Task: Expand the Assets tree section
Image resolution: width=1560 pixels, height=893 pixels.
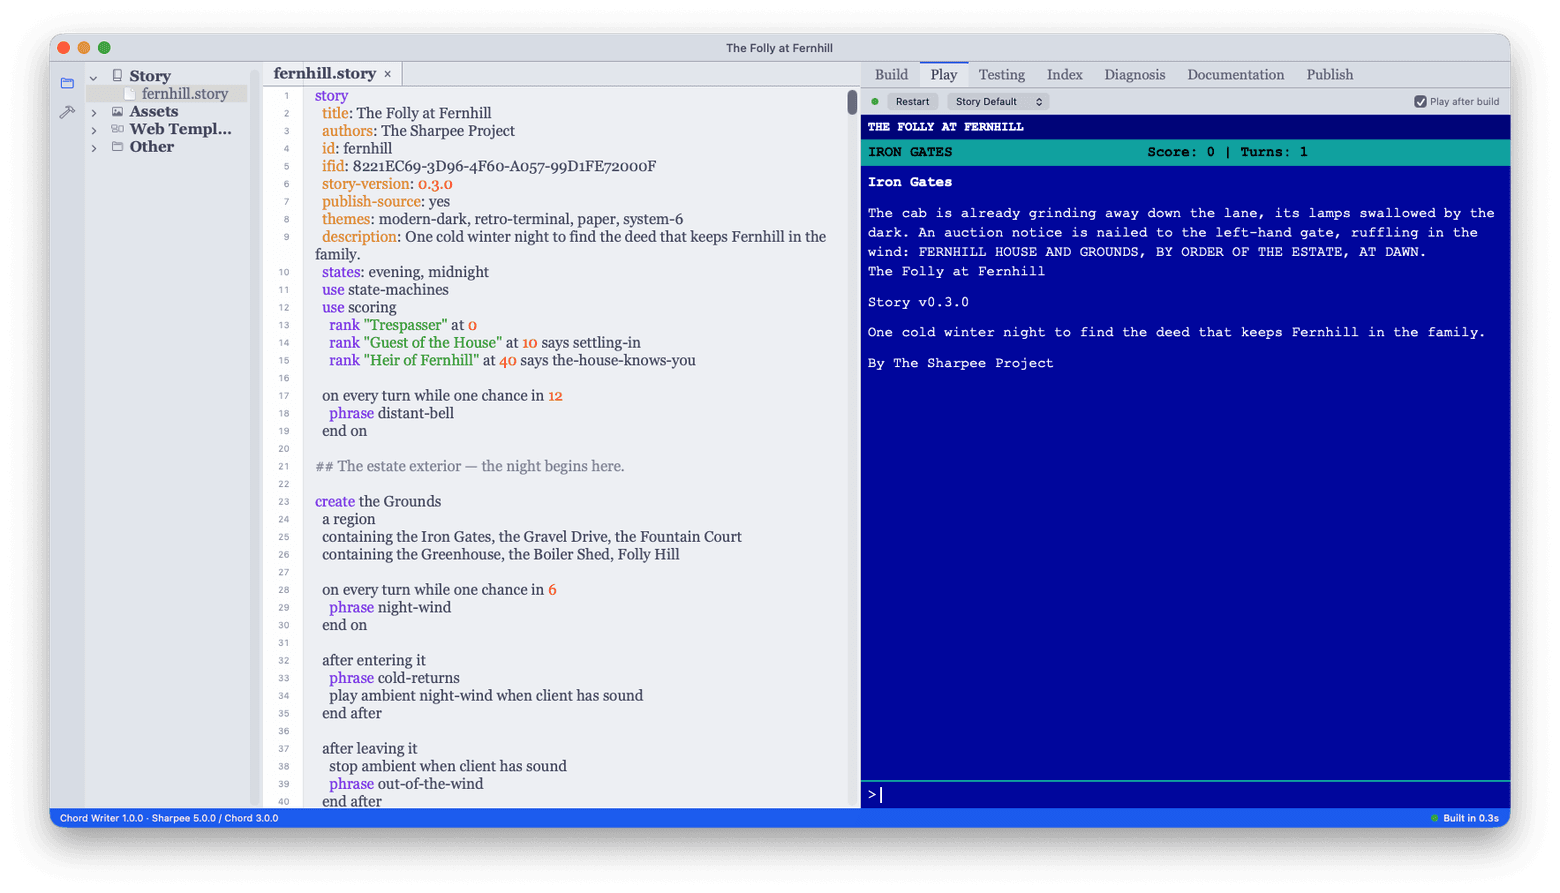Action: pos(94,113)
